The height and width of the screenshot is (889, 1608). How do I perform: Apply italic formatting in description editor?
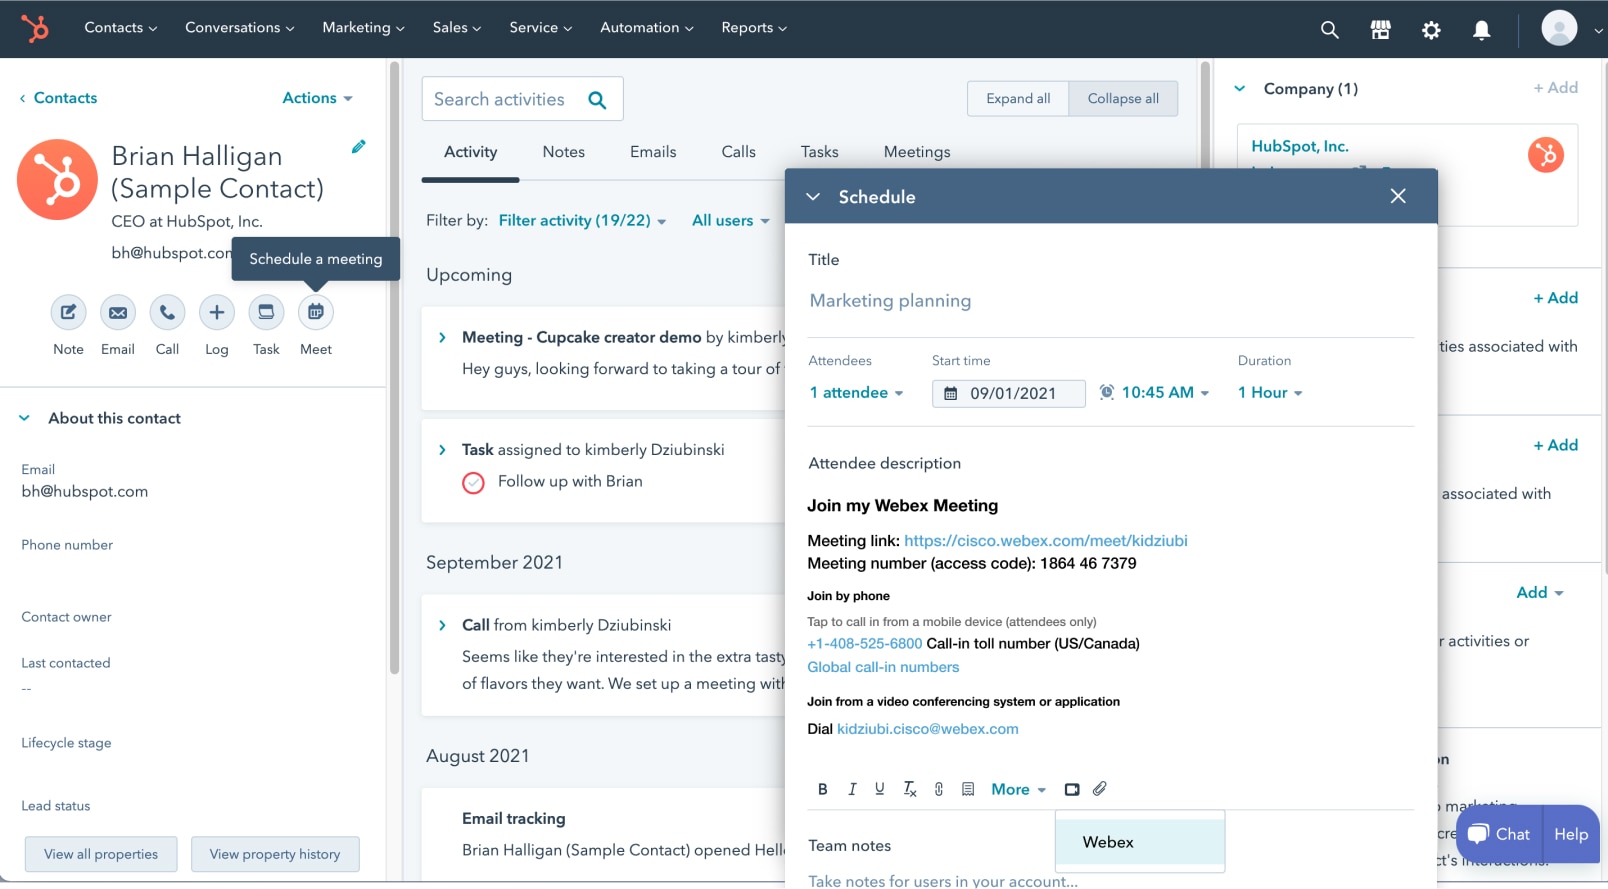tap(852, 789)
